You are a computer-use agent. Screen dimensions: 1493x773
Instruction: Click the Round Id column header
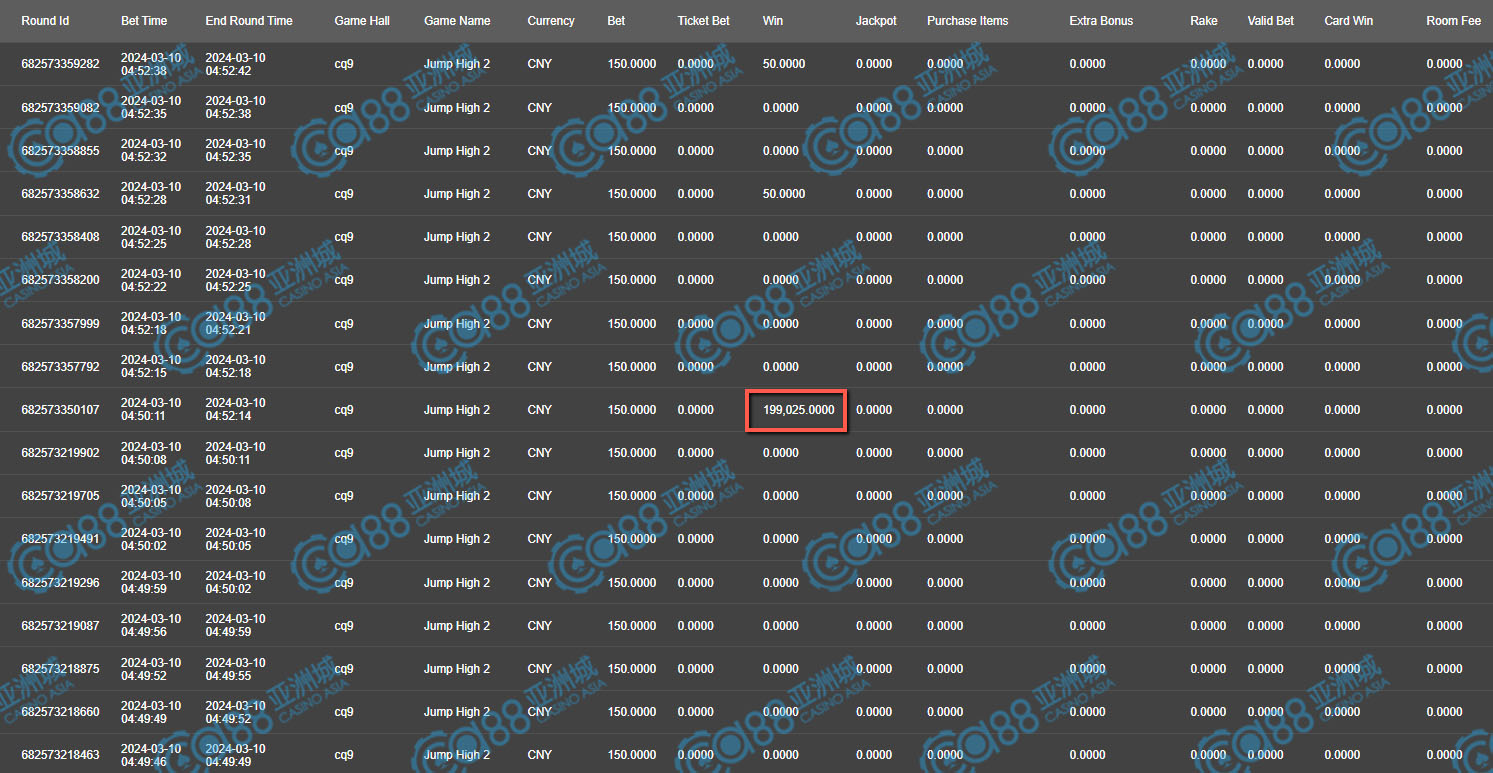pyautogui.click(x=45, y=21)
